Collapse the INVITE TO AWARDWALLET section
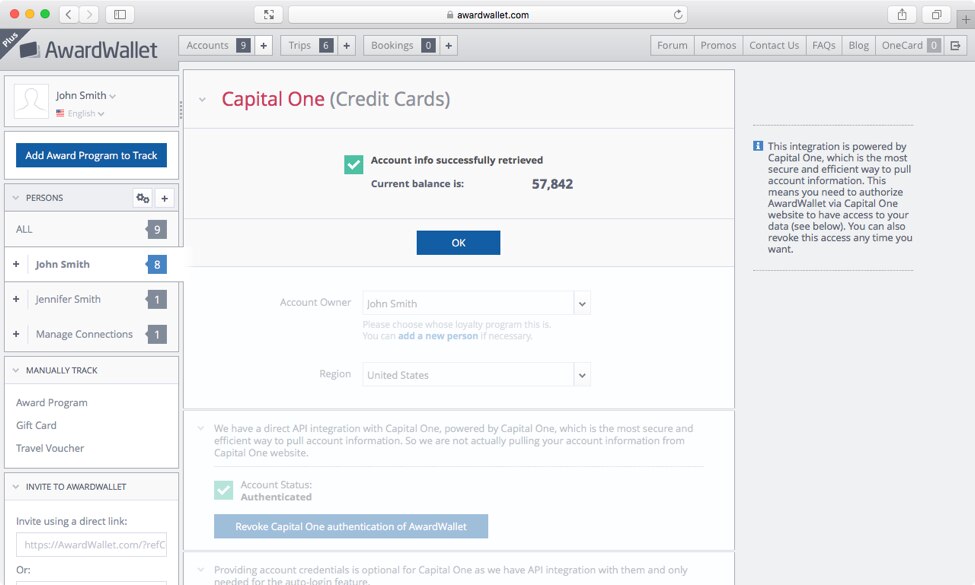 tap(16, 487)
